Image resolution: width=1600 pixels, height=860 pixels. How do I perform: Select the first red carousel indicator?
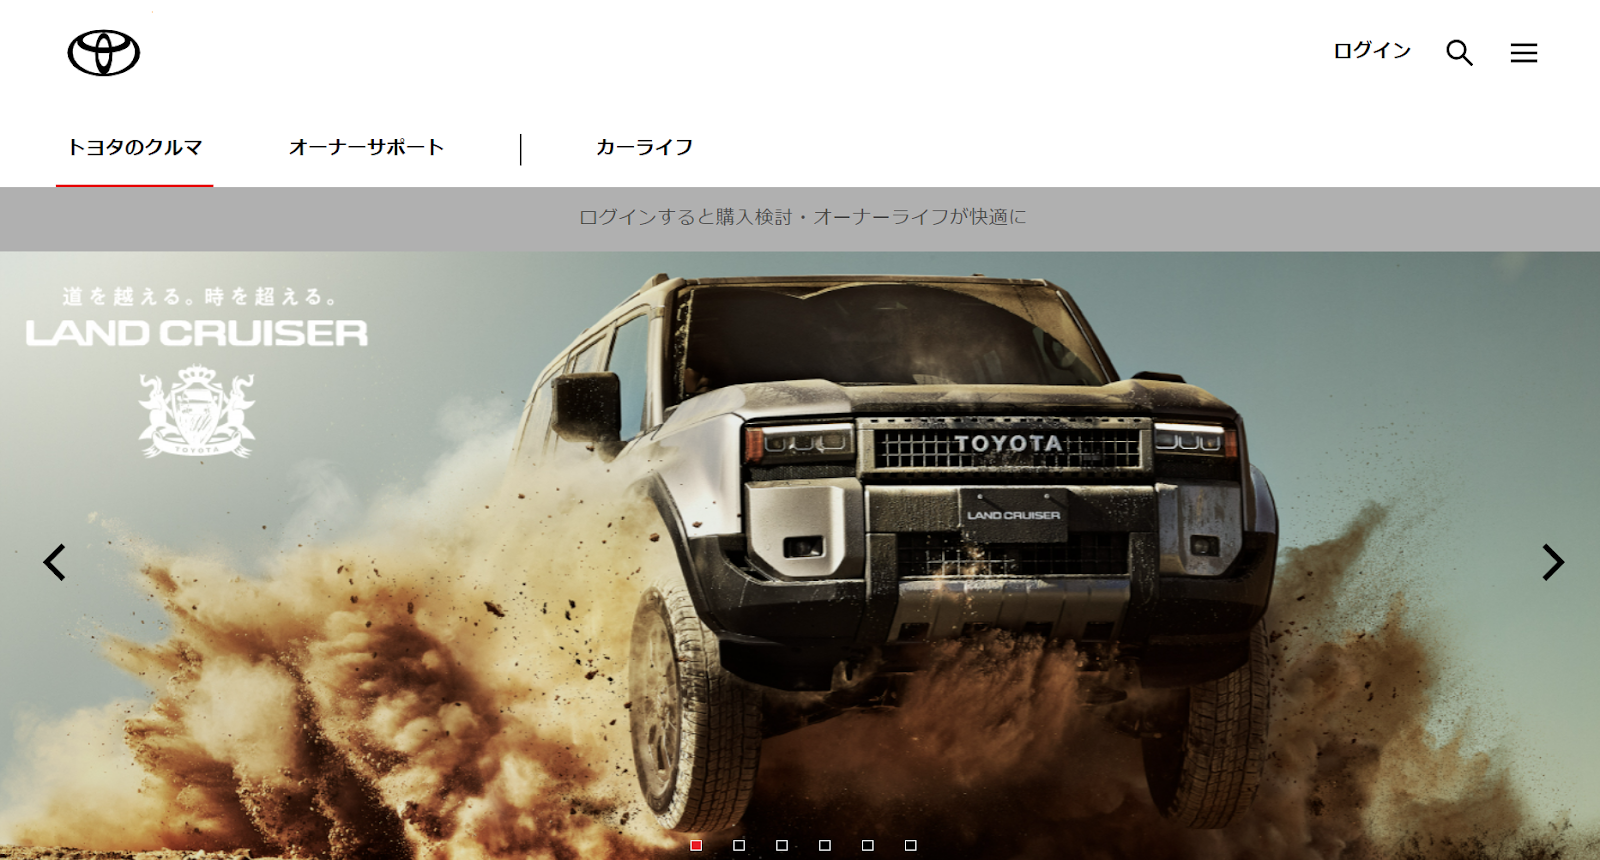click(696, 845)
